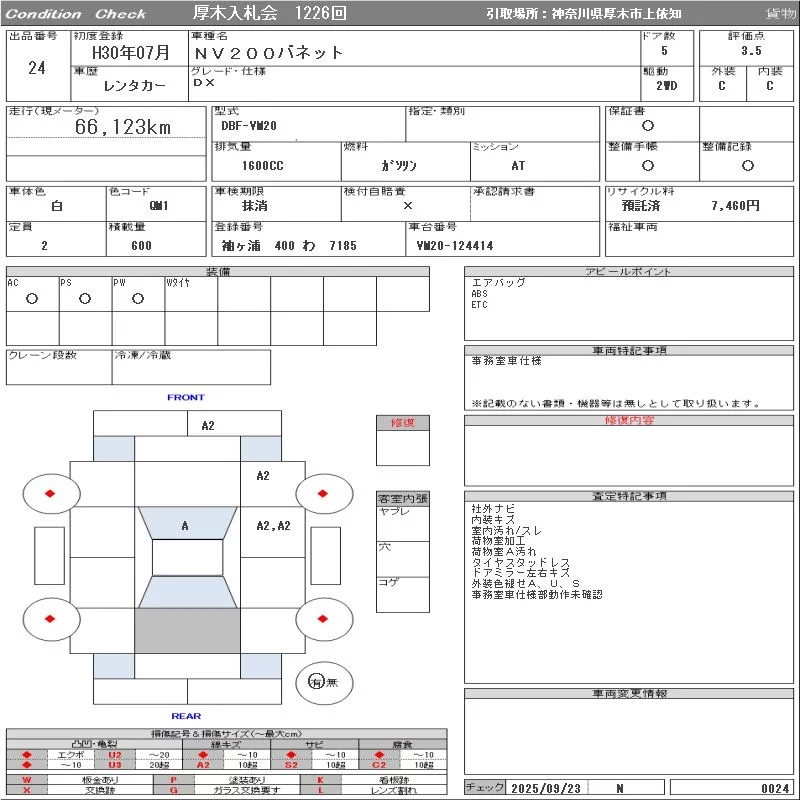Click the red U2 symbol in damage legend

[114, 754]
